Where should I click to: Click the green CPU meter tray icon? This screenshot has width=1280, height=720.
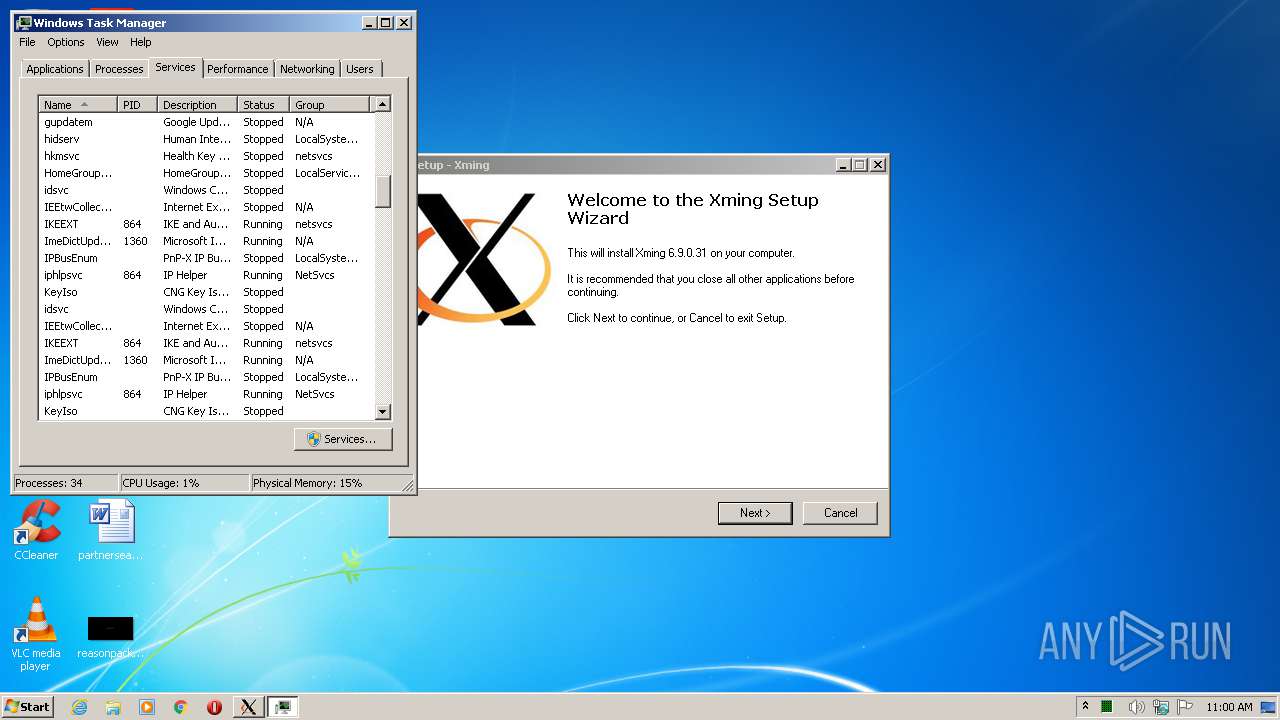tap(1107, 707)
